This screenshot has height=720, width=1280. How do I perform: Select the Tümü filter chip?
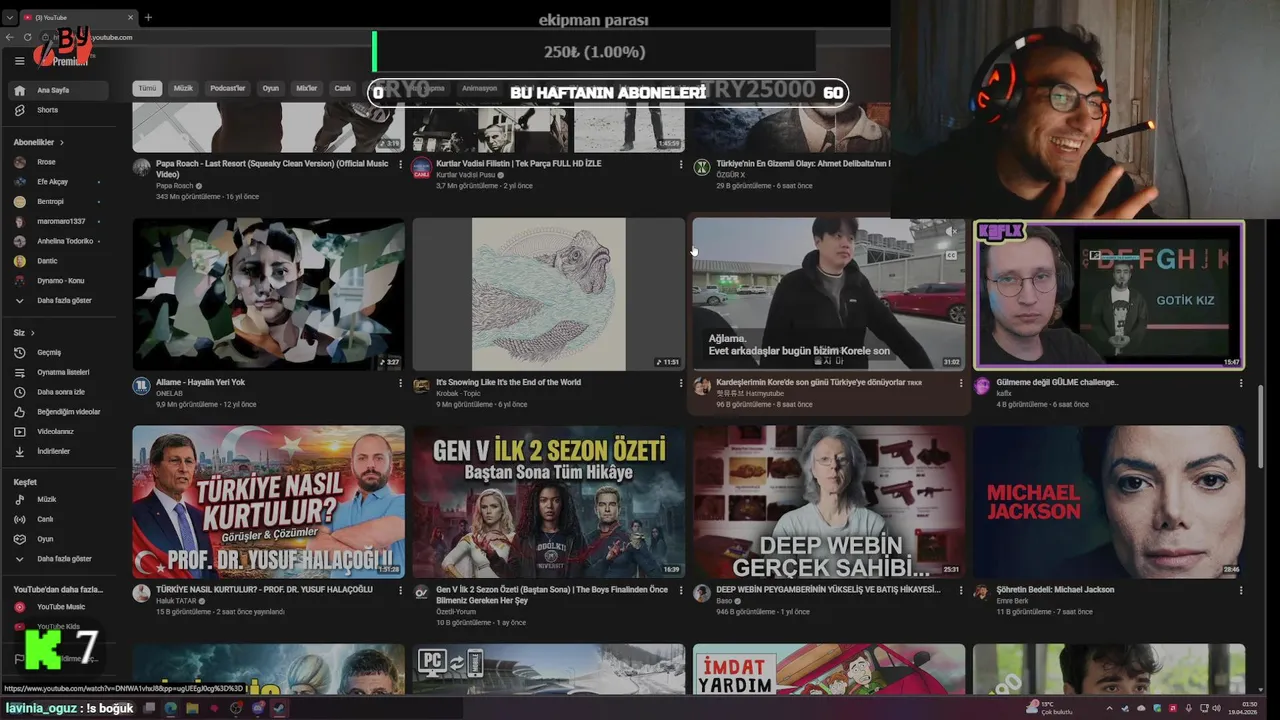click(147, 88)
